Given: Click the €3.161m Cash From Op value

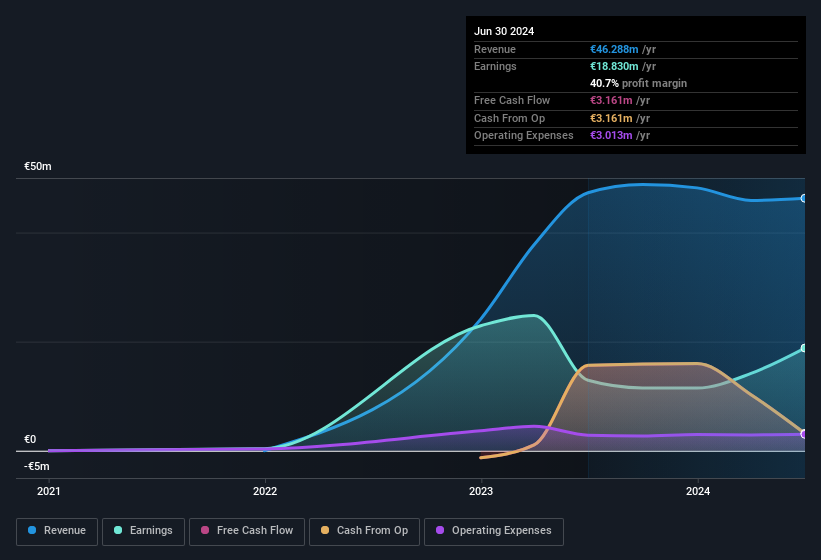Looking at the screenshot, I should (x=611, y=118).
